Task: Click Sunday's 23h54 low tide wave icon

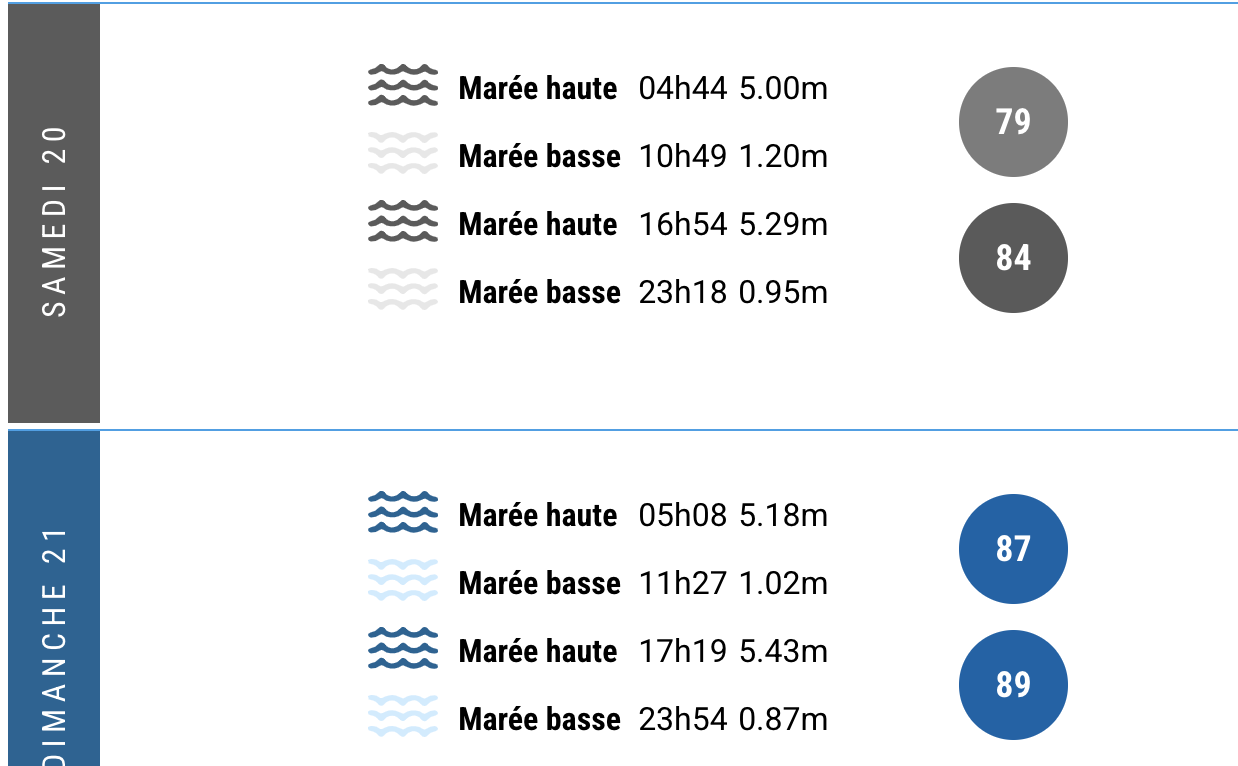Action: click(403, 717)
